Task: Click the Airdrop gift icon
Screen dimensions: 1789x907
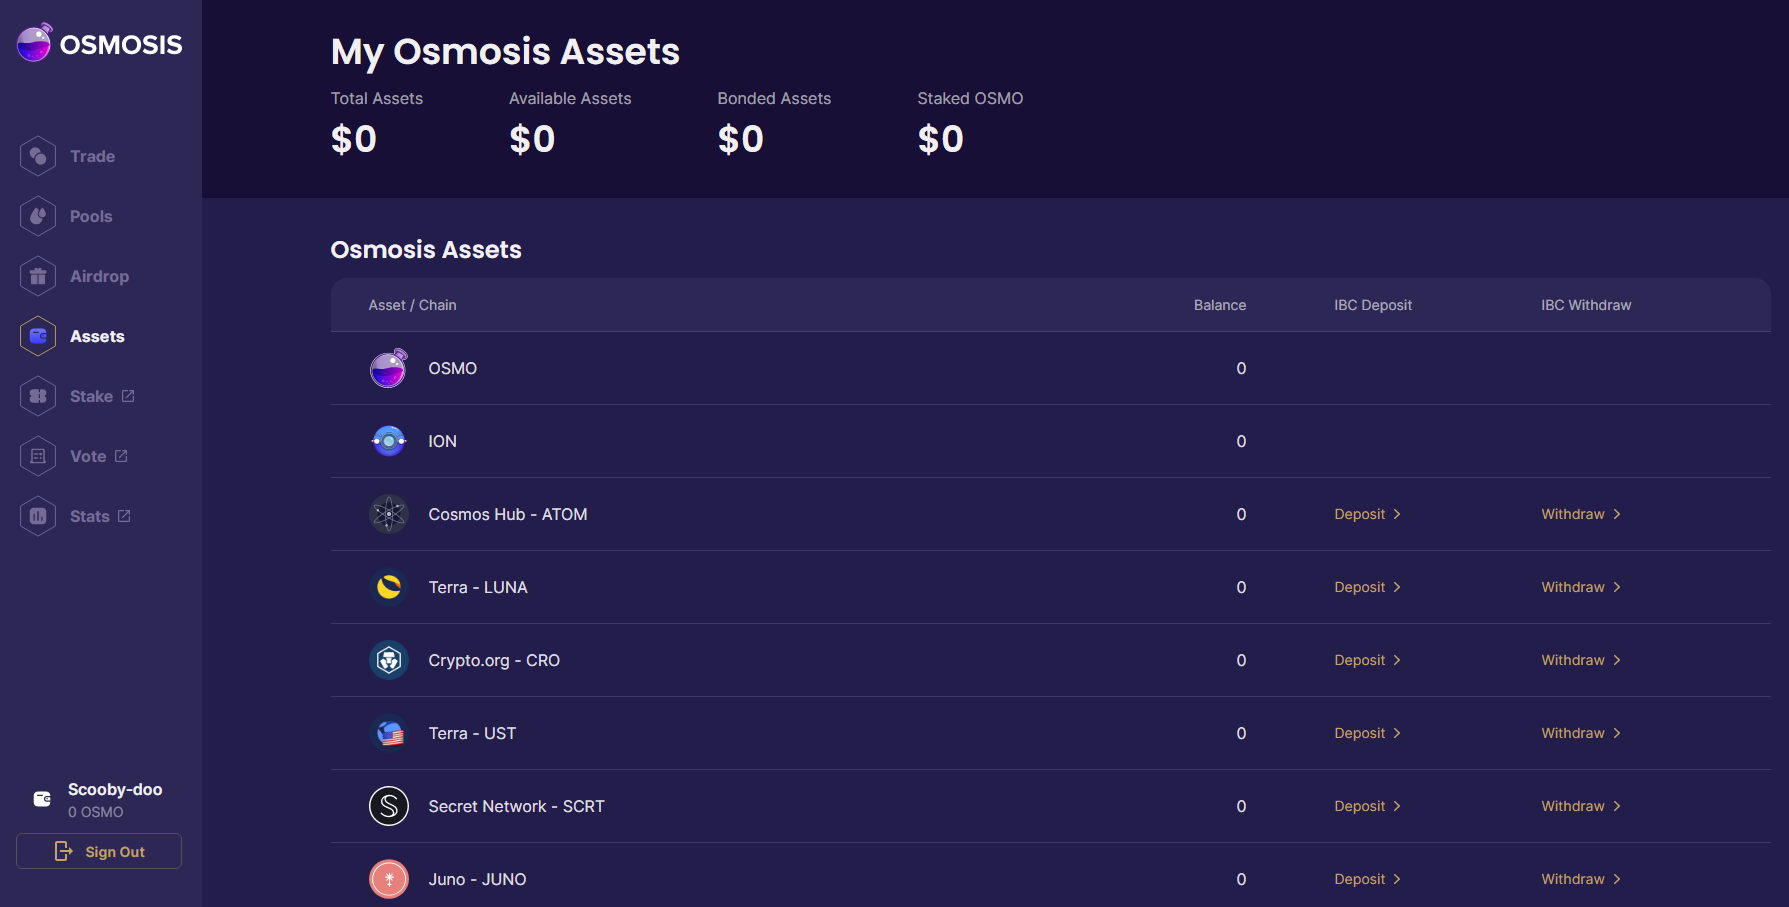Action: (x=38, y=276)
